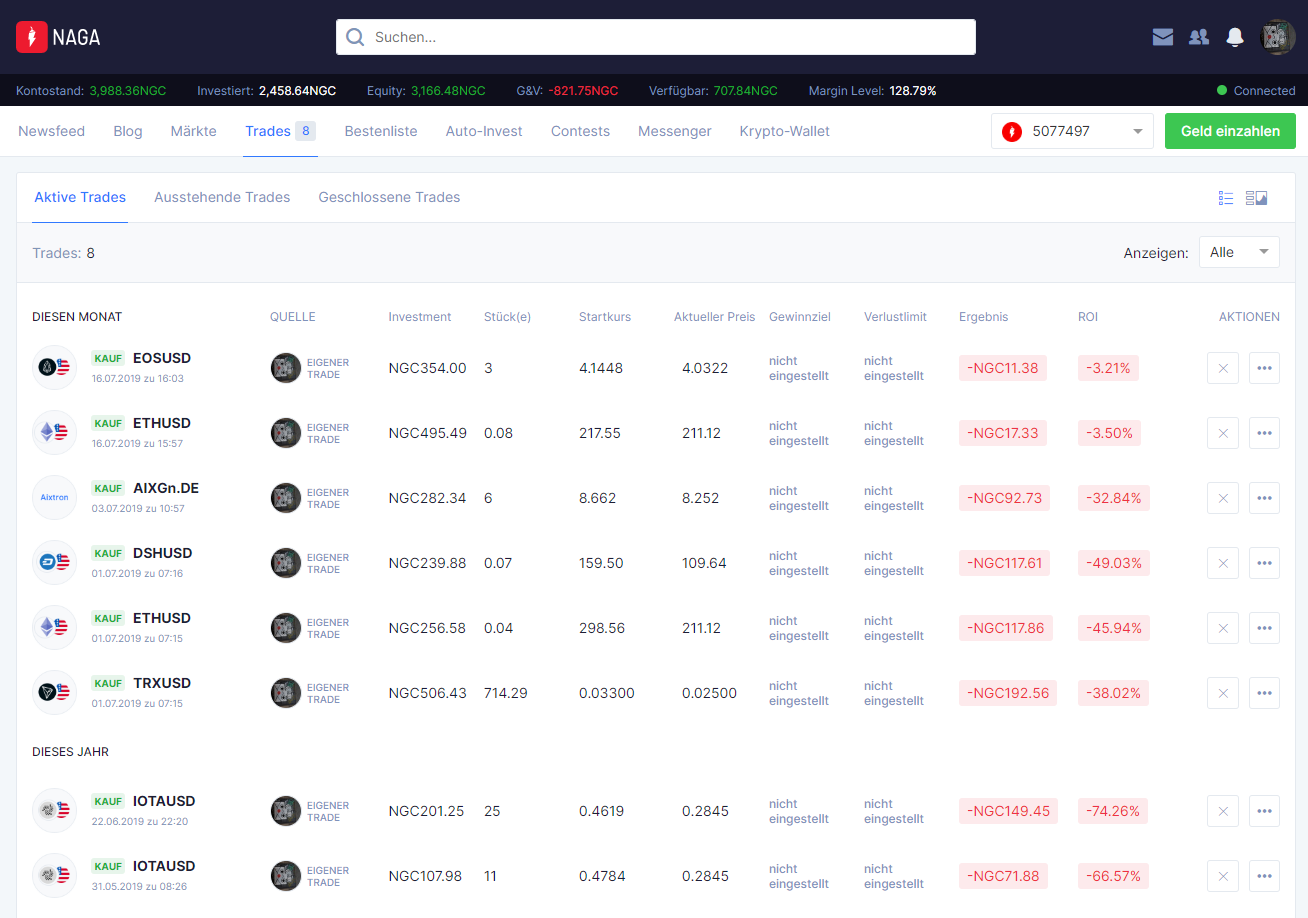Close the ETHUSD trade from 01.07.2019
This screenshot has width=1308, height=918.
coord(1223,628)
